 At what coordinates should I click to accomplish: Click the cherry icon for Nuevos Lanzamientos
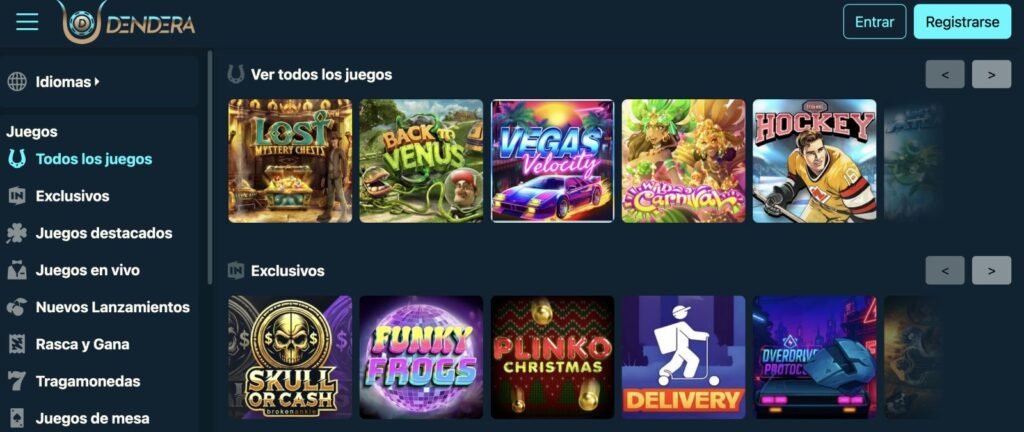17,307
